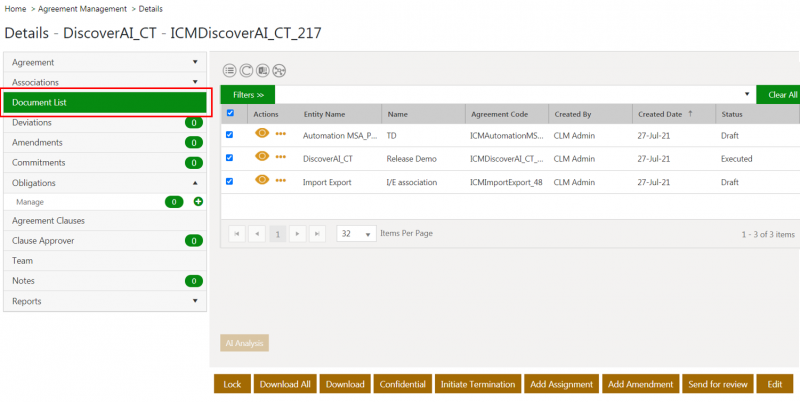Screen dimensions: 800x402
Task: Expand the Filters panel
Action: (x=248, y=94)
